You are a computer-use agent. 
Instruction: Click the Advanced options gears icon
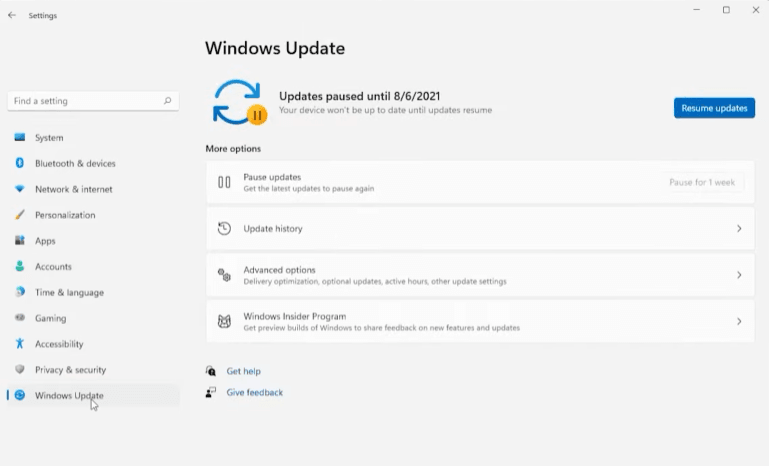(x=224, y=275)
